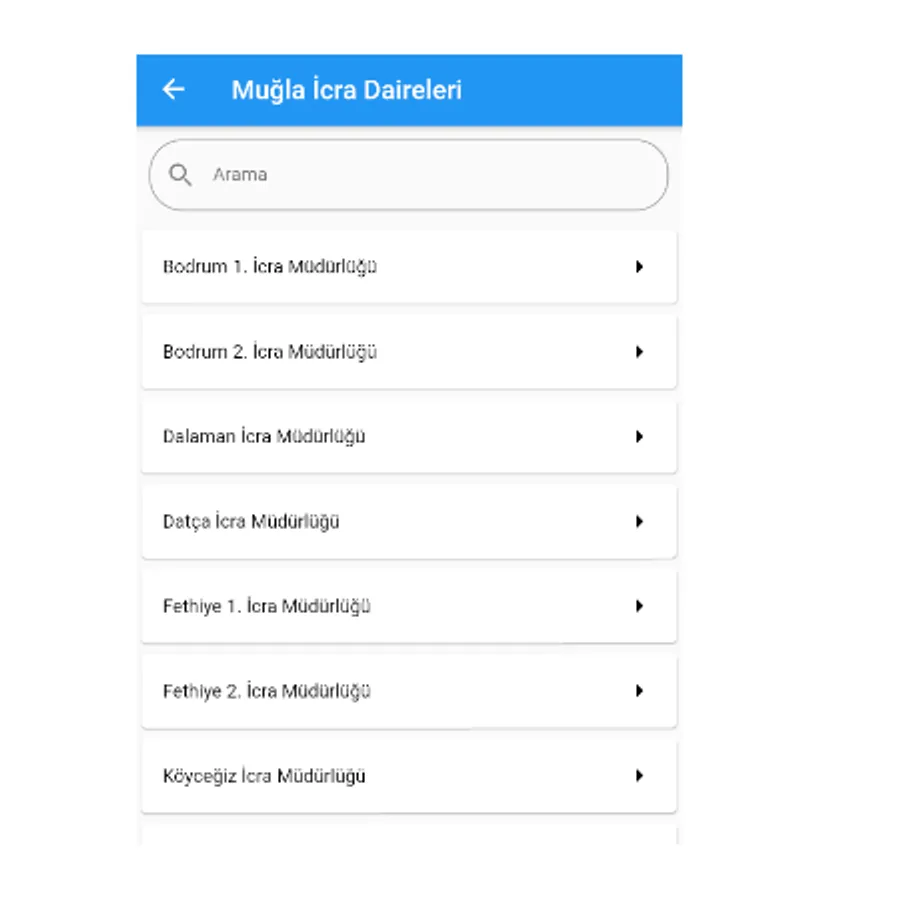
Task: Open Fethiye 1. İcra Müdürlüğü item
Action: click(267, 606)
